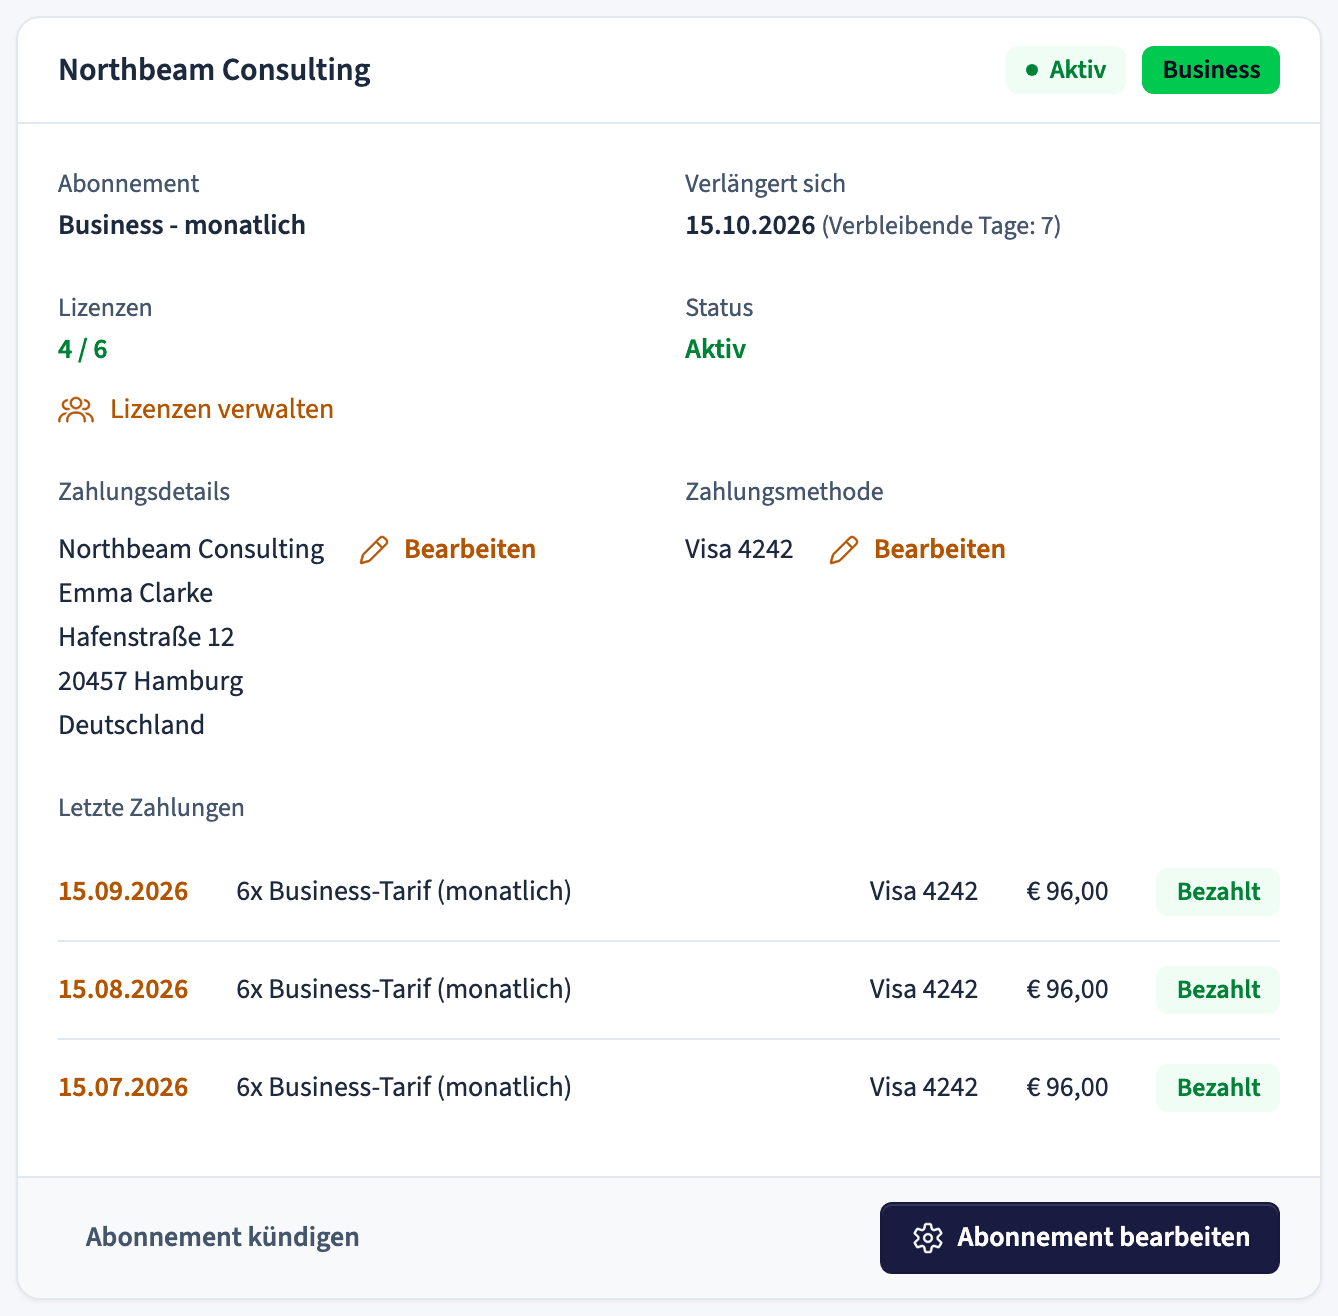This screenshot has width=1338, height=1316.
Task: Click the pencil icon next to Visa 4242 payment method
Action: [844, 550]
